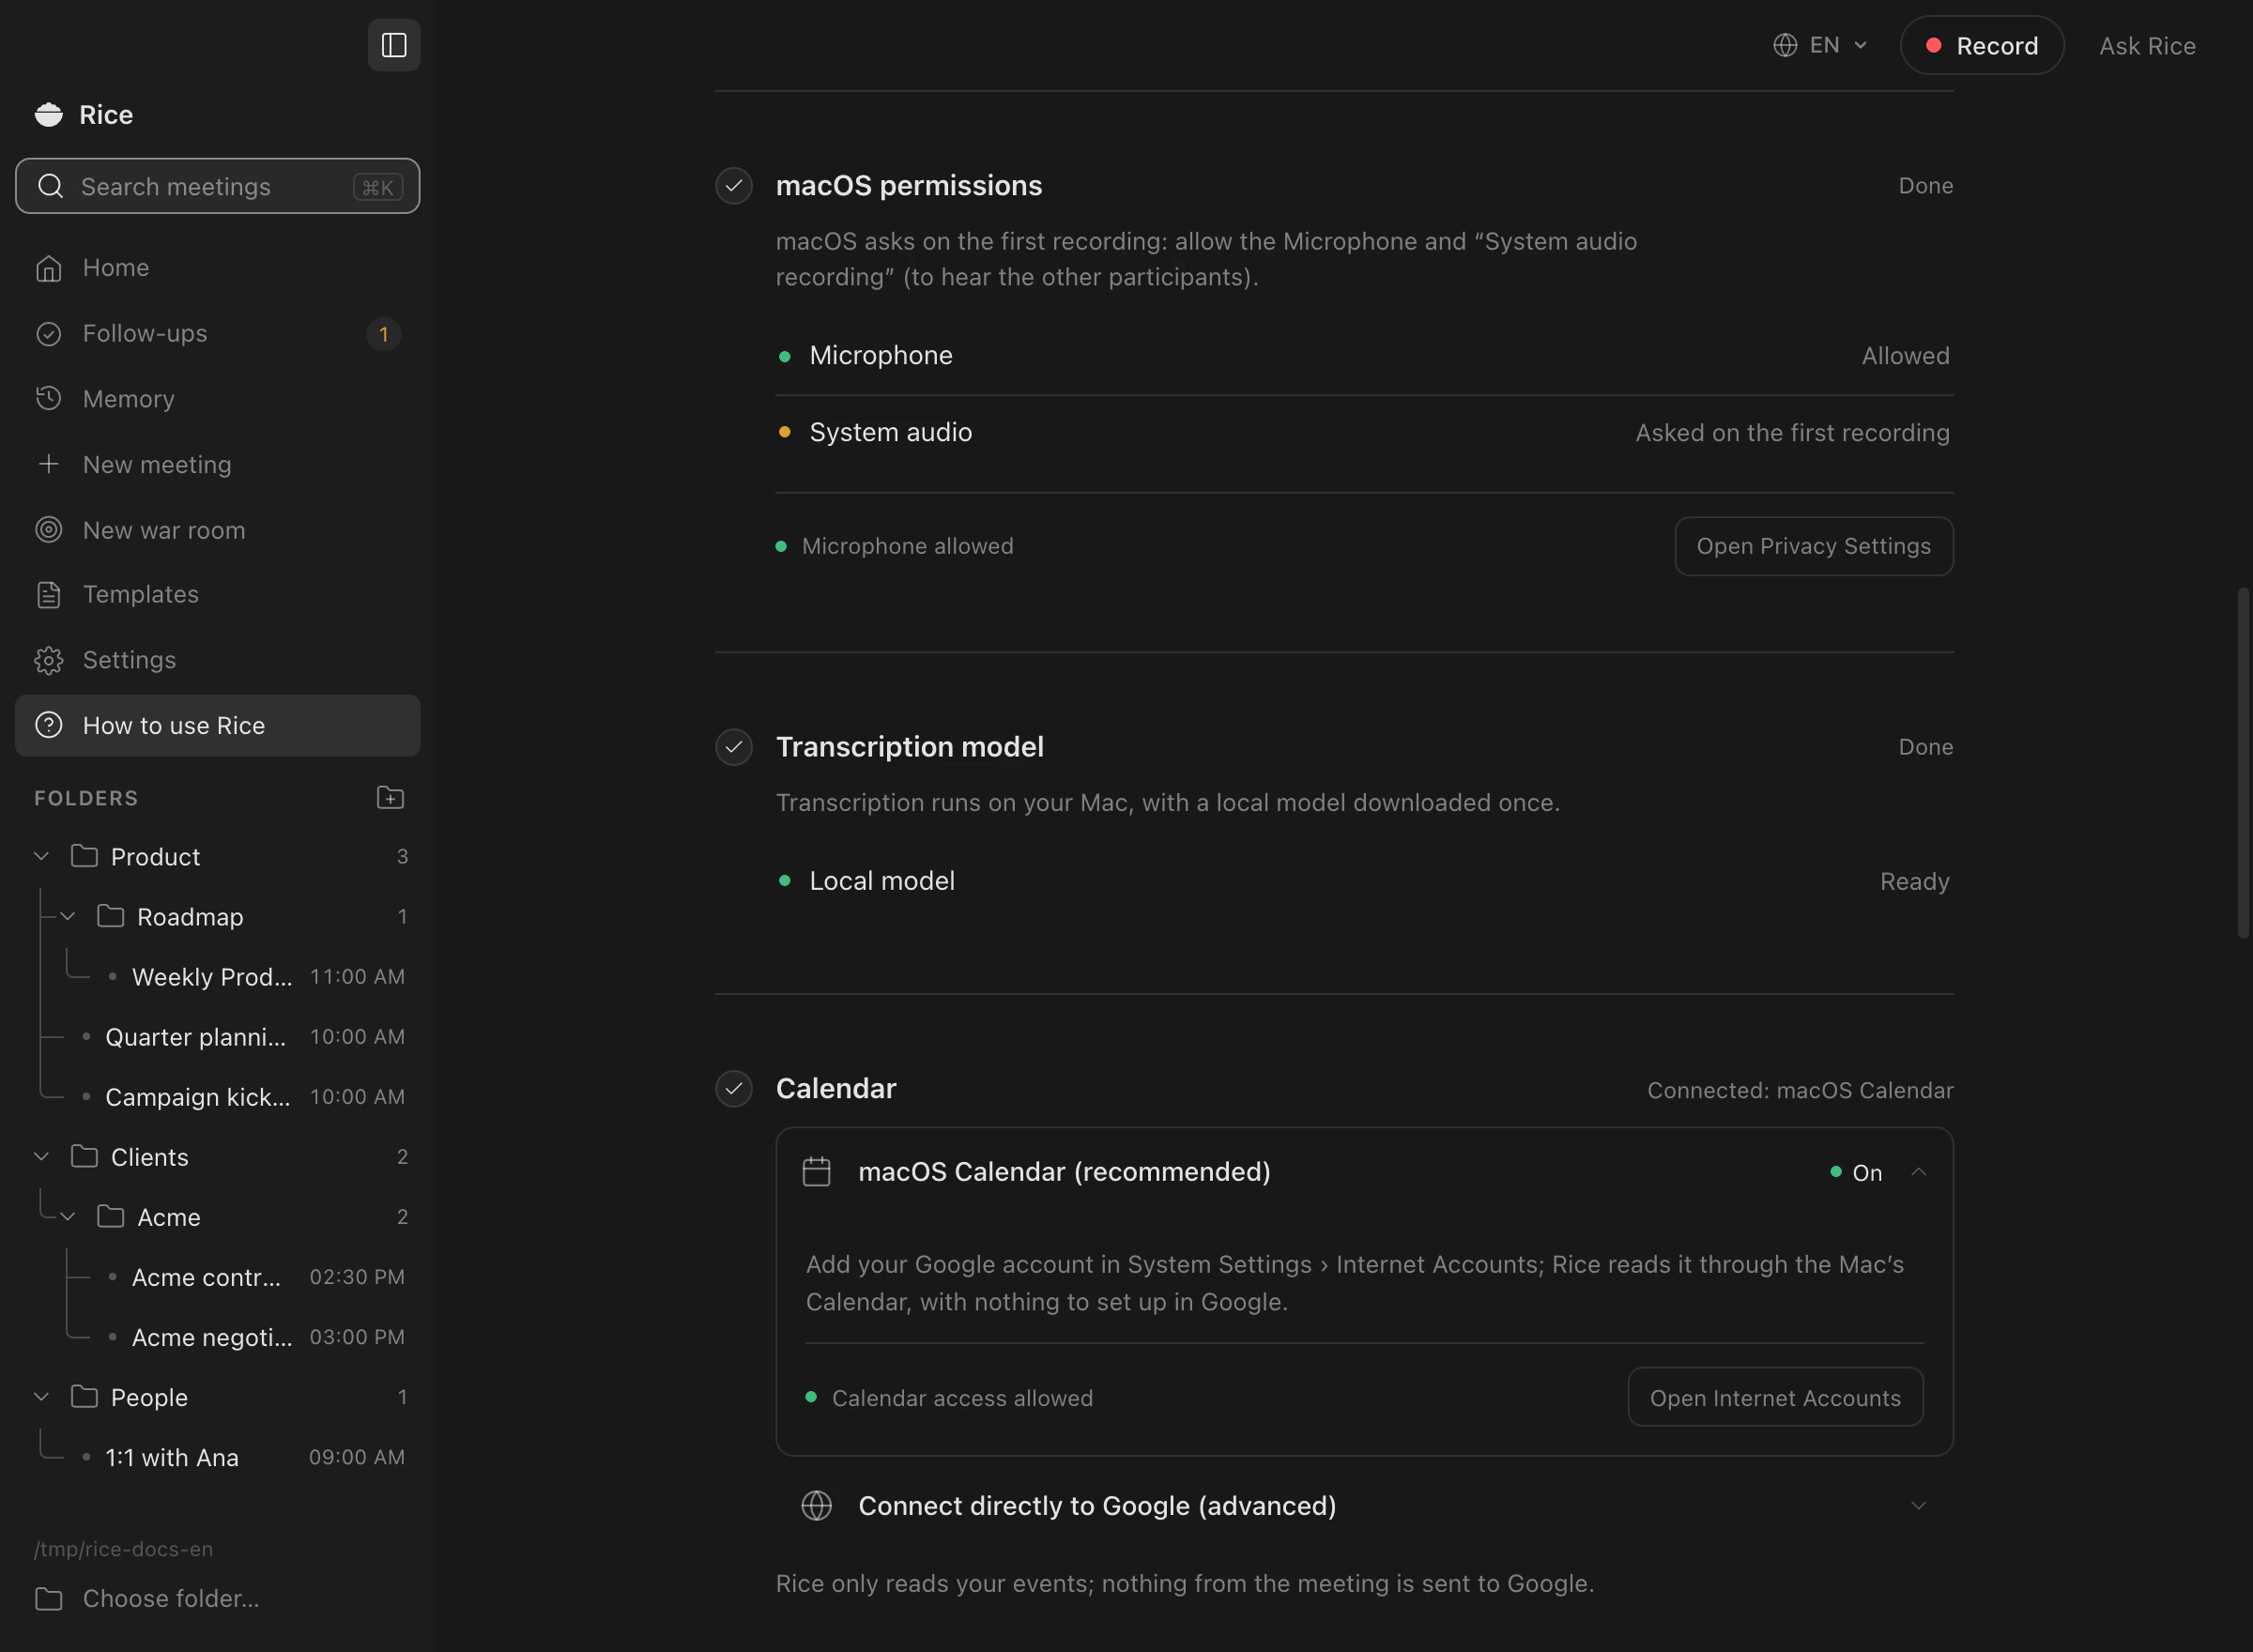Image resolution: width=2253 pixels, height=1652 pixels.
Task: Click the new folder icon beside FOLDERS
Action: [390, 798]
